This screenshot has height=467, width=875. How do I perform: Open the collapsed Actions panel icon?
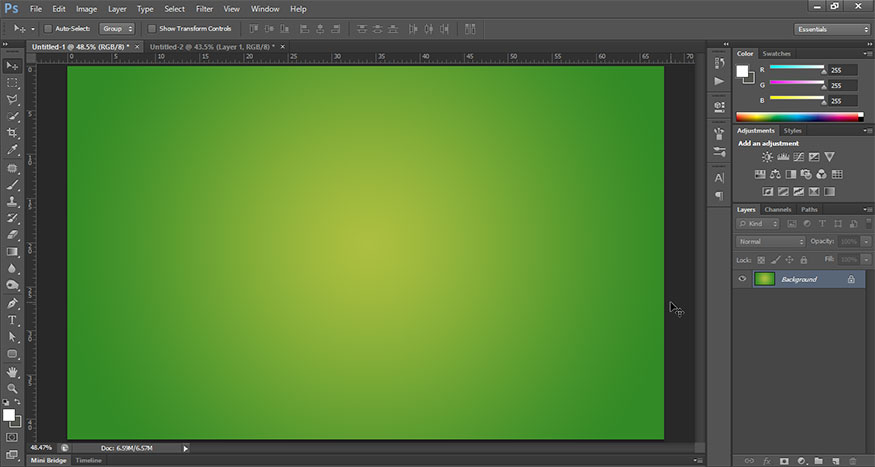[719, 81]
